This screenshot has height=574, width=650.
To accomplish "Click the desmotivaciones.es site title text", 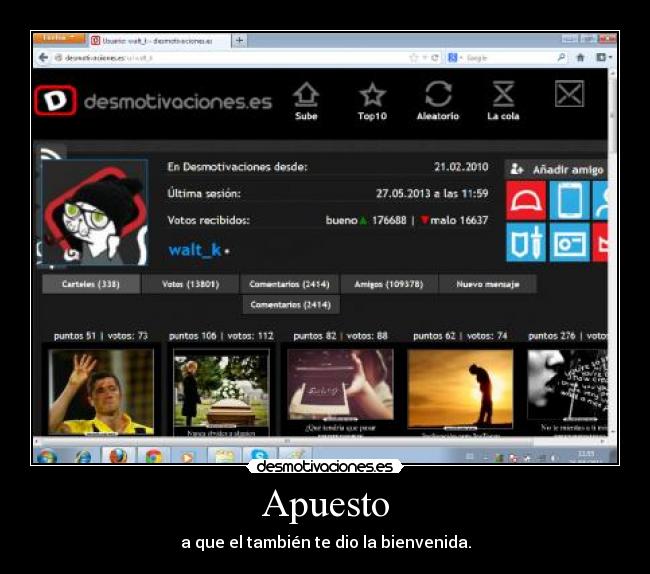I will [178, 102].
